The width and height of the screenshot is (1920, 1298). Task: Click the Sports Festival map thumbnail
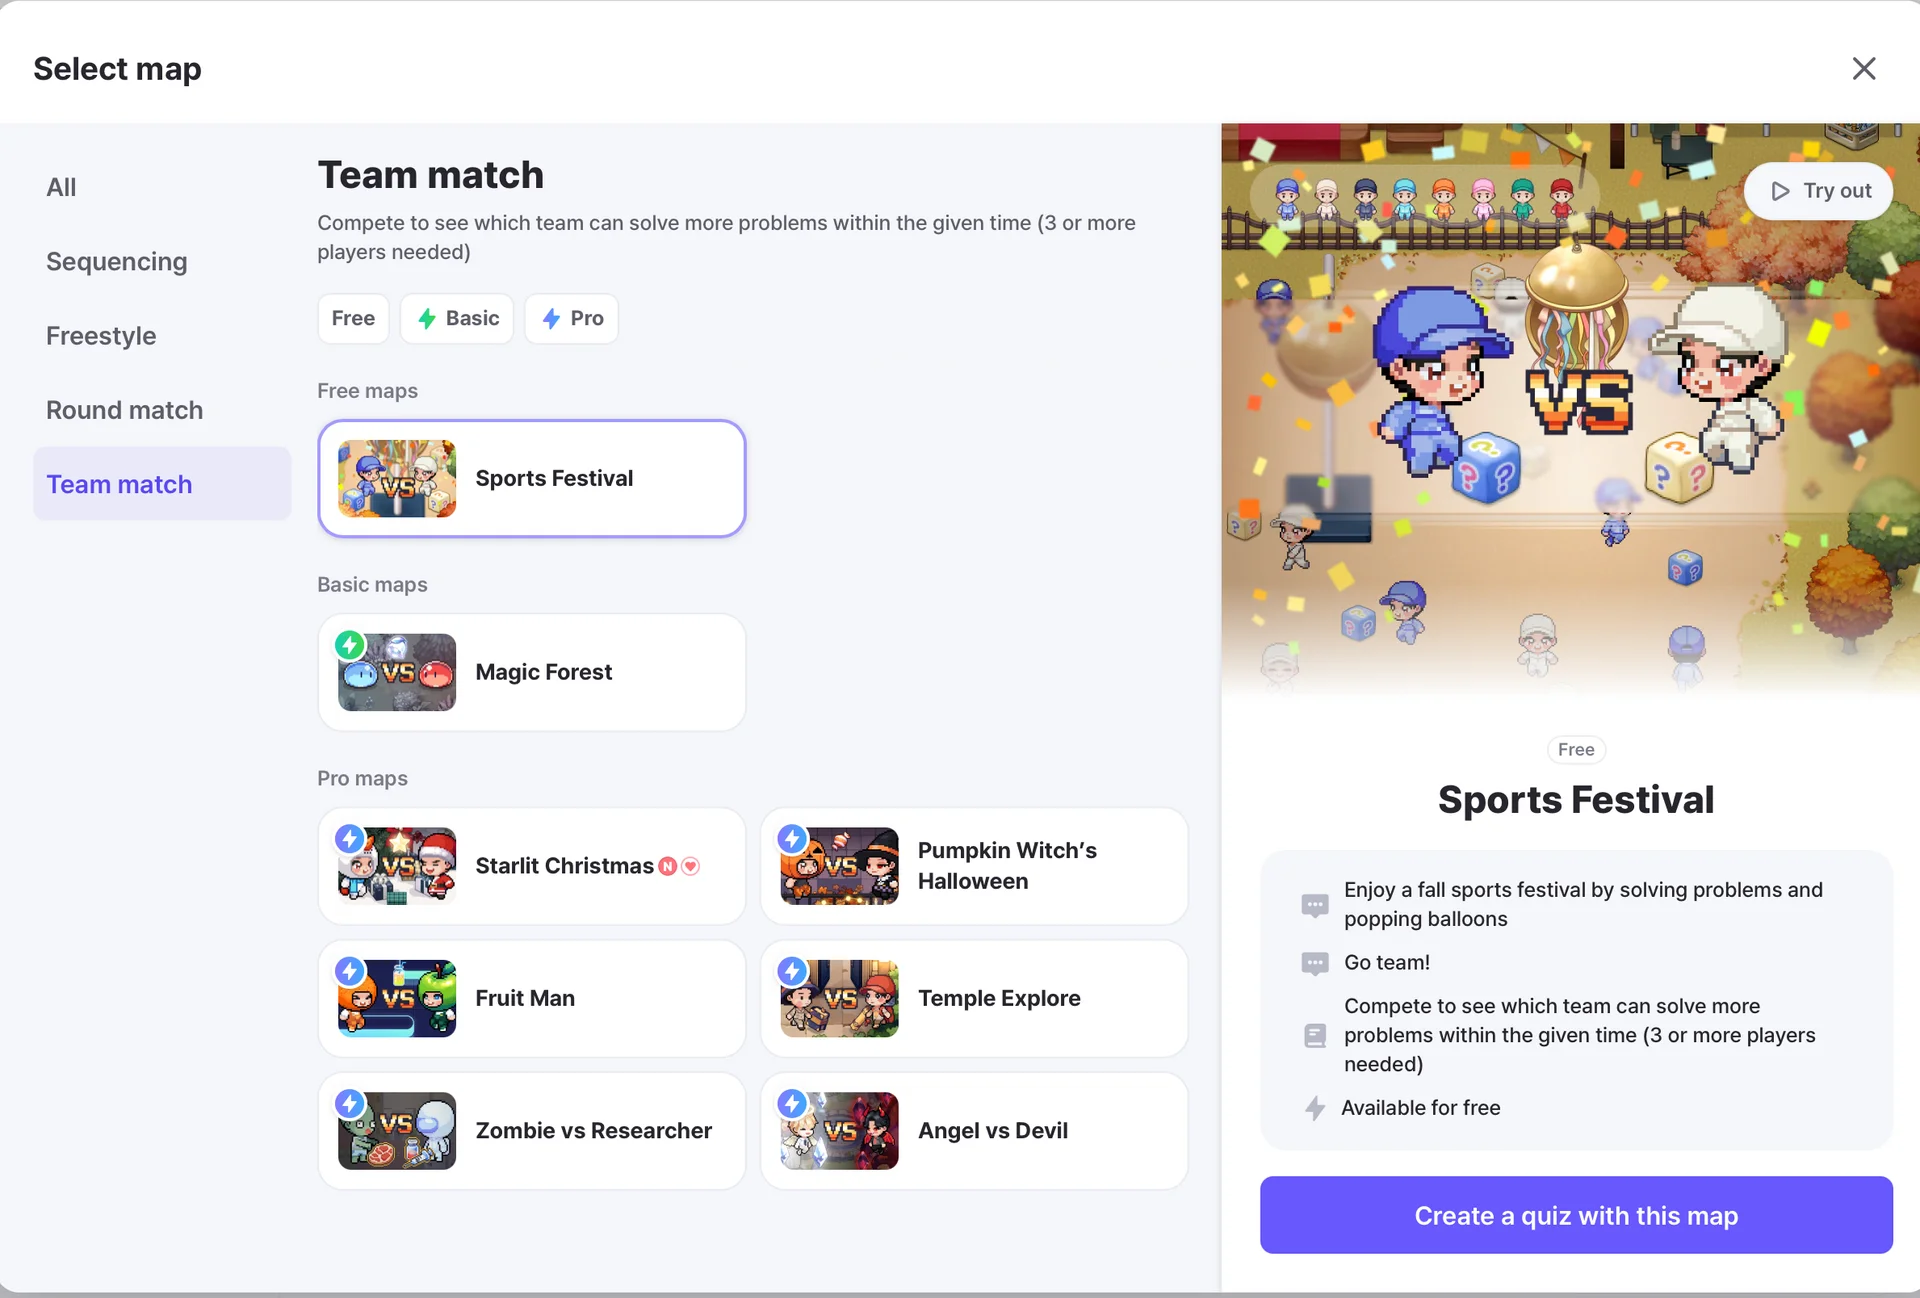(397, 478)
